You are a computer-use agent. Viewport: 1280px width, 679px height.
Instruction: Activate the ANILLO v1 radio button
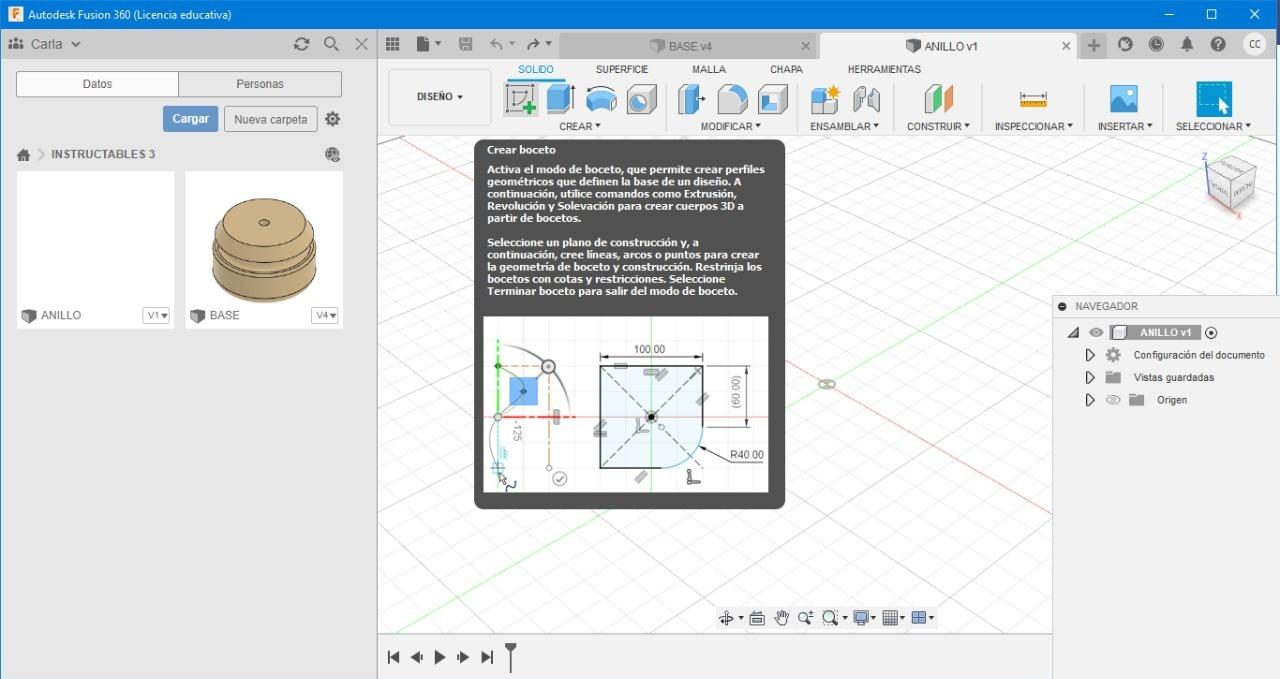point(1211,332)
